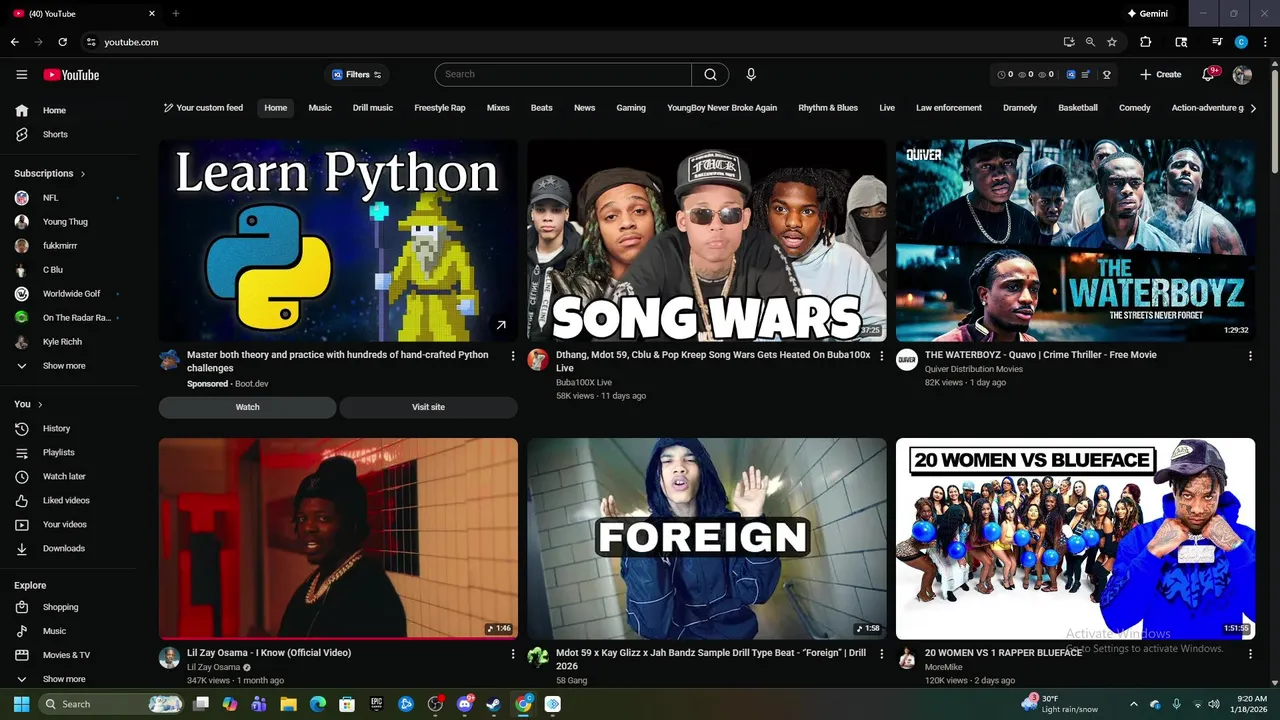Click the Watch button on the ad

248,407
